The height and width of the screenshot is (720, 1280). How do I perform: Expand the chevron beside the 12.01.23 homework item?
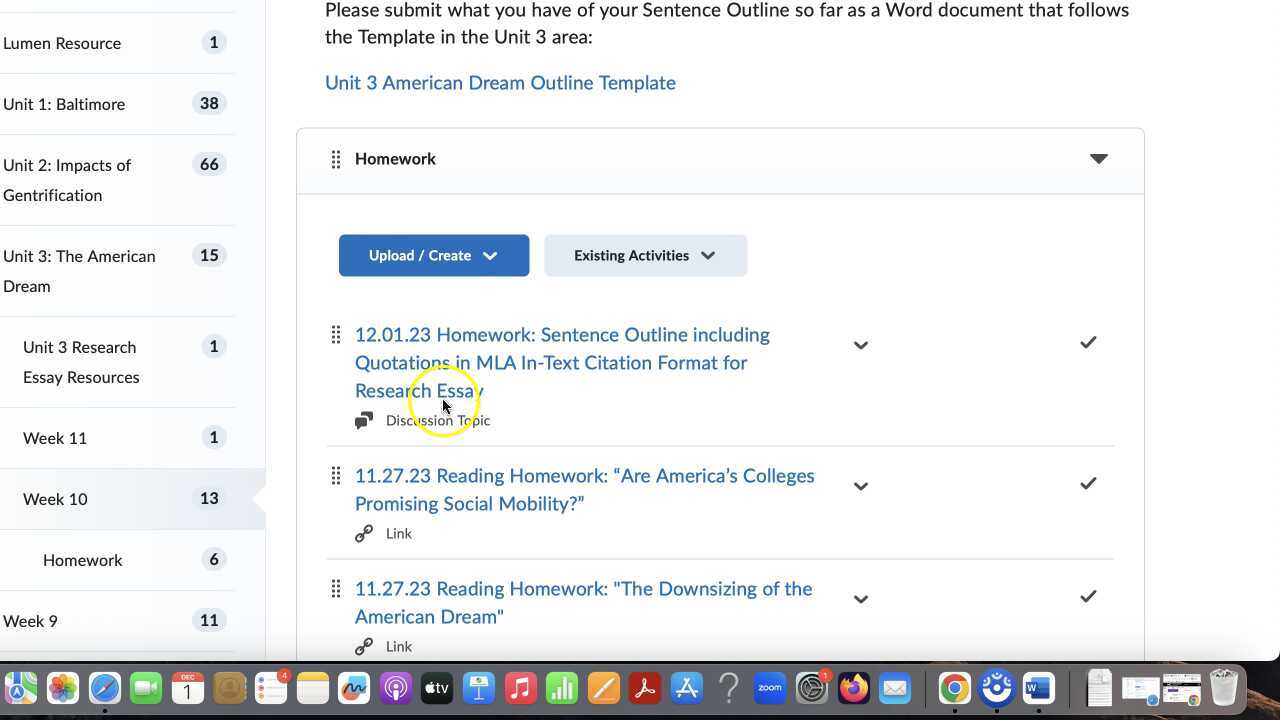click(x=860, y=345)
